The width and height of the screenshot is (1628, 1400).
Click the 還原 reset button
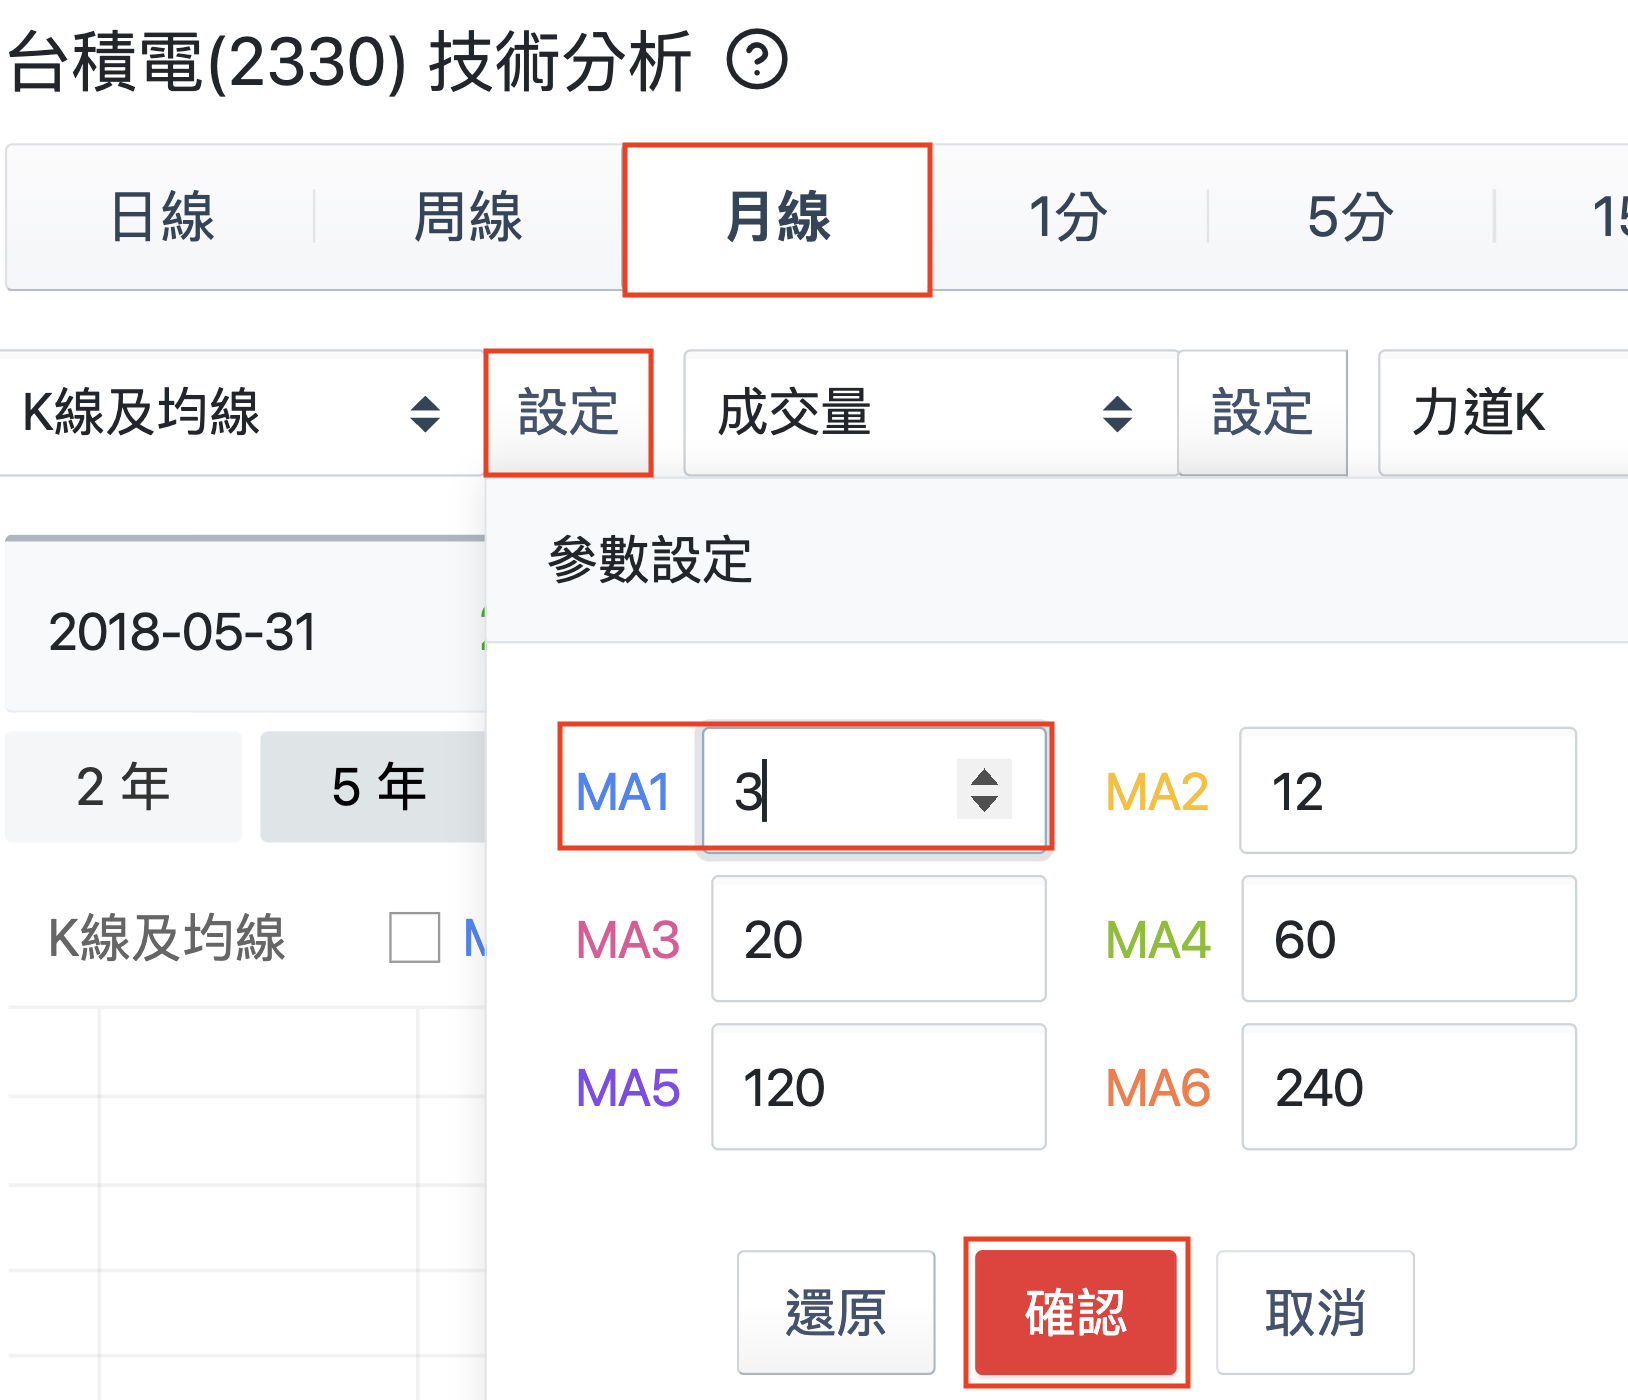pos(836,1312)
